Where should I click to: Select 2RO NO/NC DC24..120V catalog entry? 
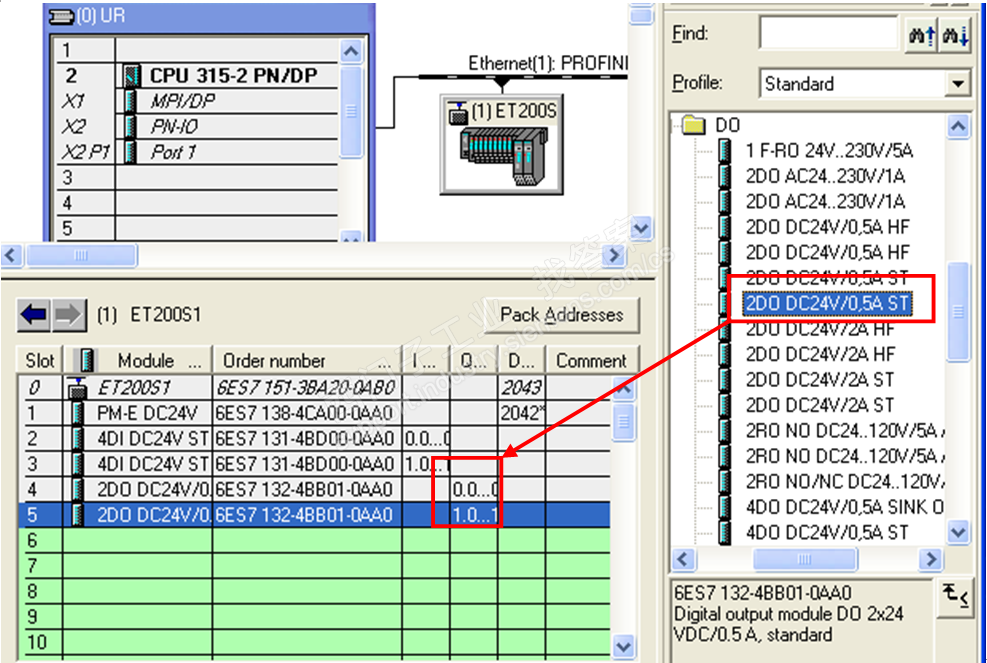point(844,482)
